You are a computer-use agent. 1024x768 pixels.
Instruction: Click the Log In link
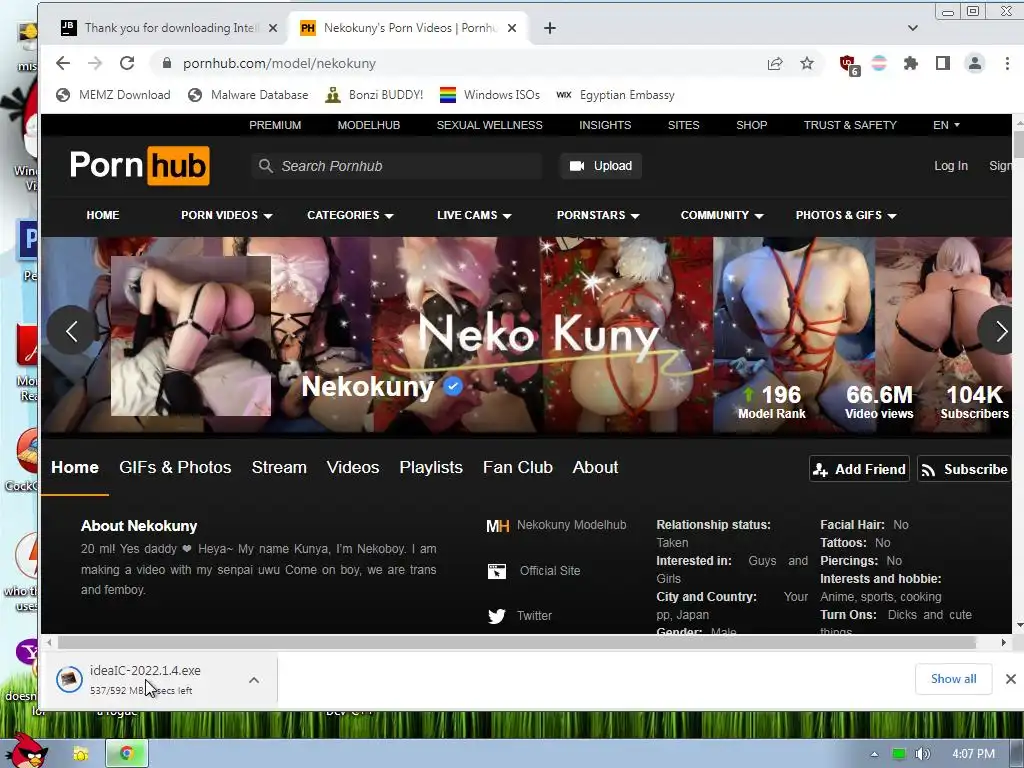951,166
